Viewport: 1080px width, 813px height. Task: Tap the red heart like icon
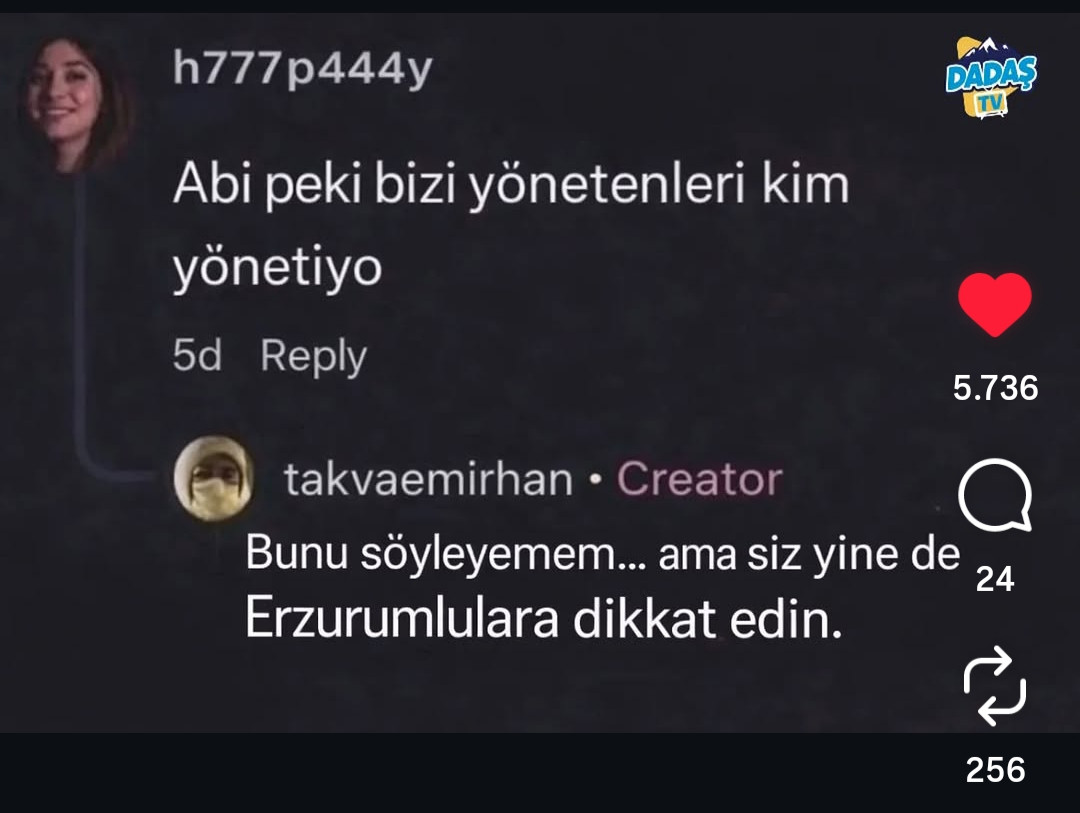[x=995, y=304]
